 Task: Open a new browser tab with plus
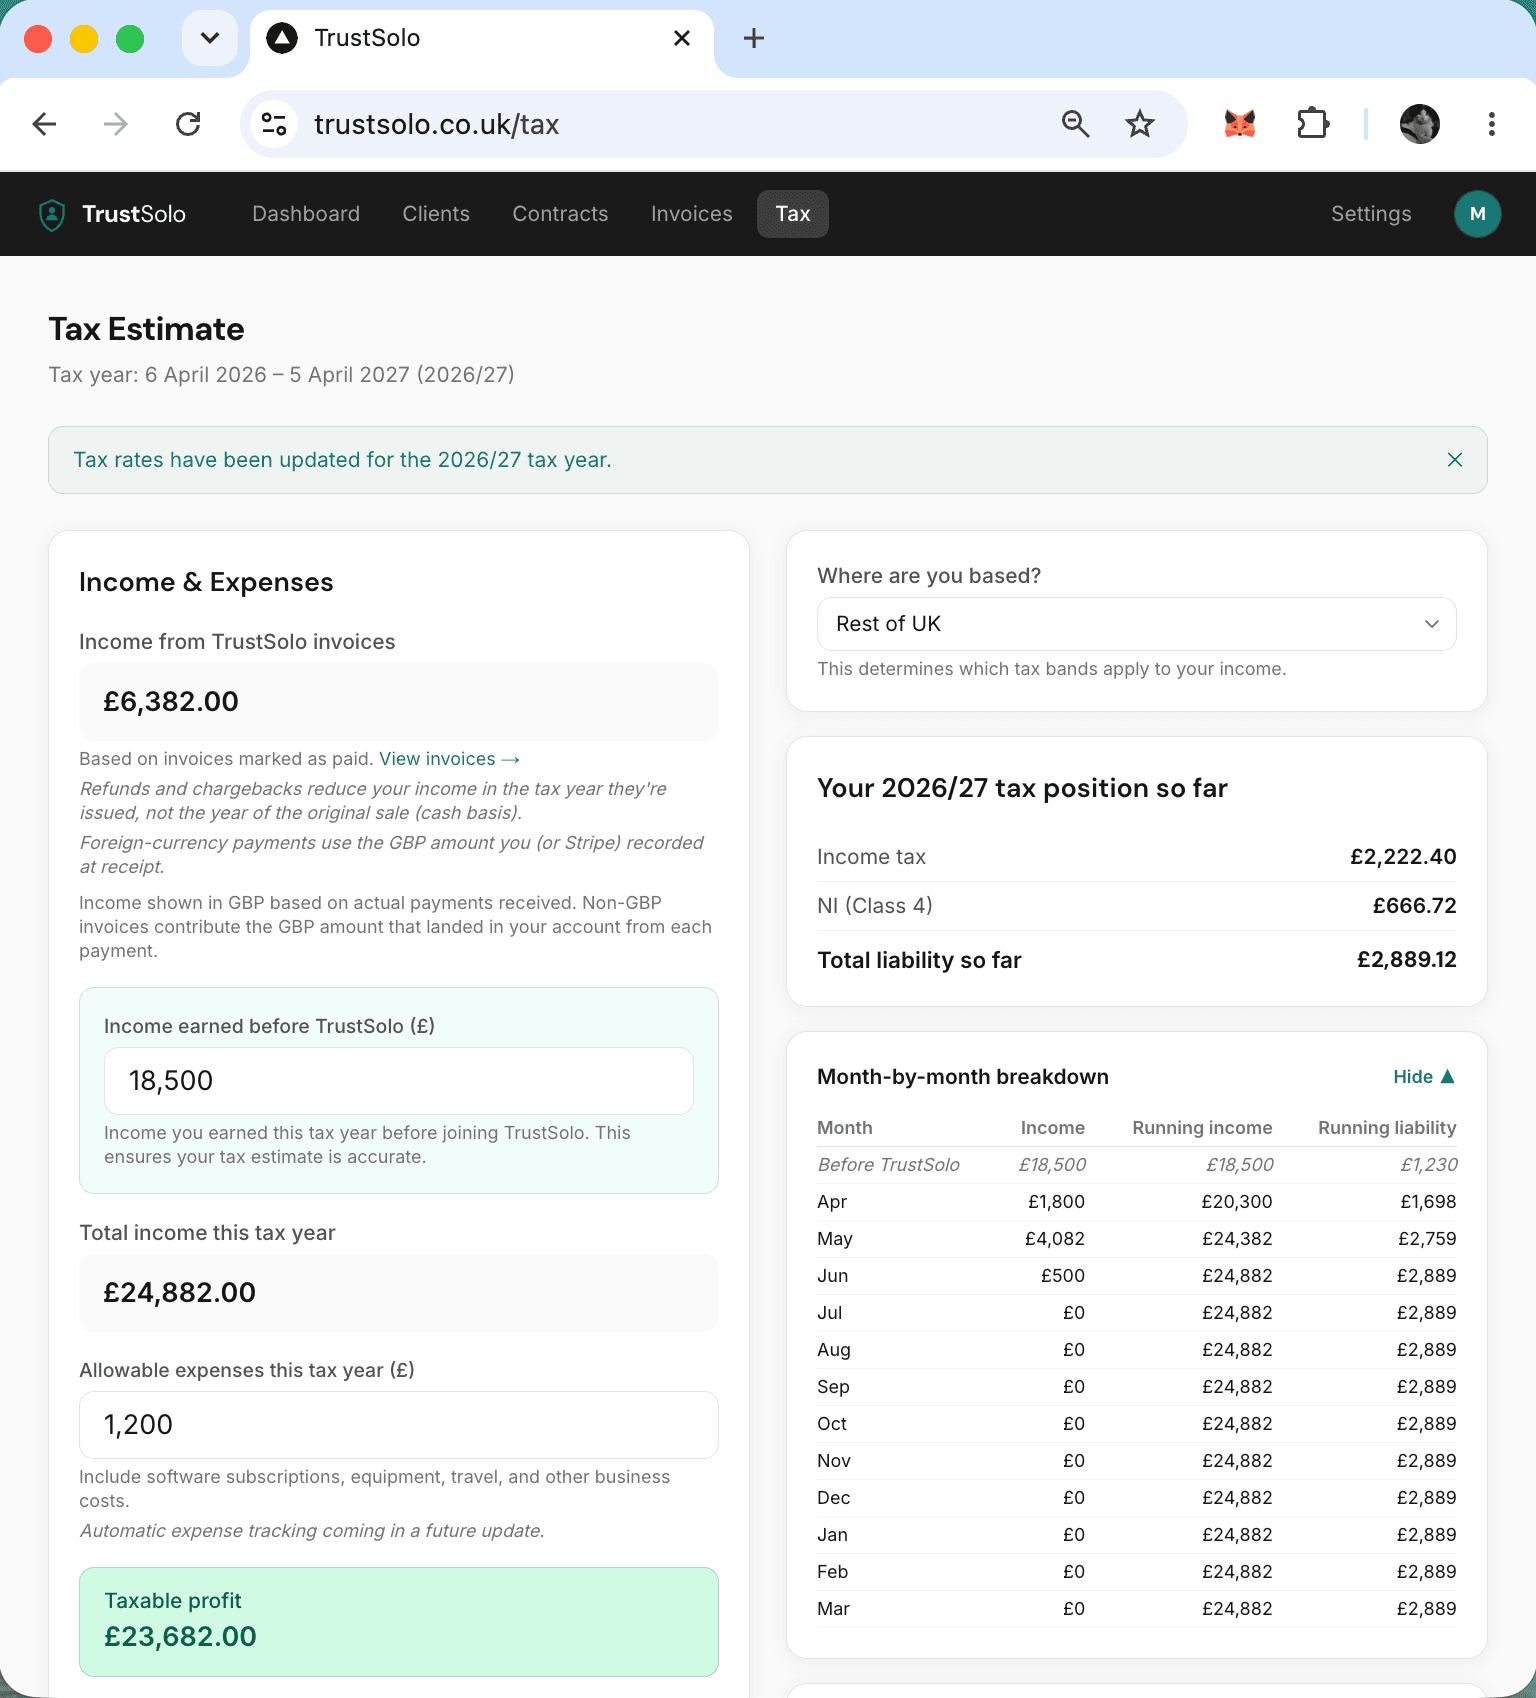coord(754,38)
